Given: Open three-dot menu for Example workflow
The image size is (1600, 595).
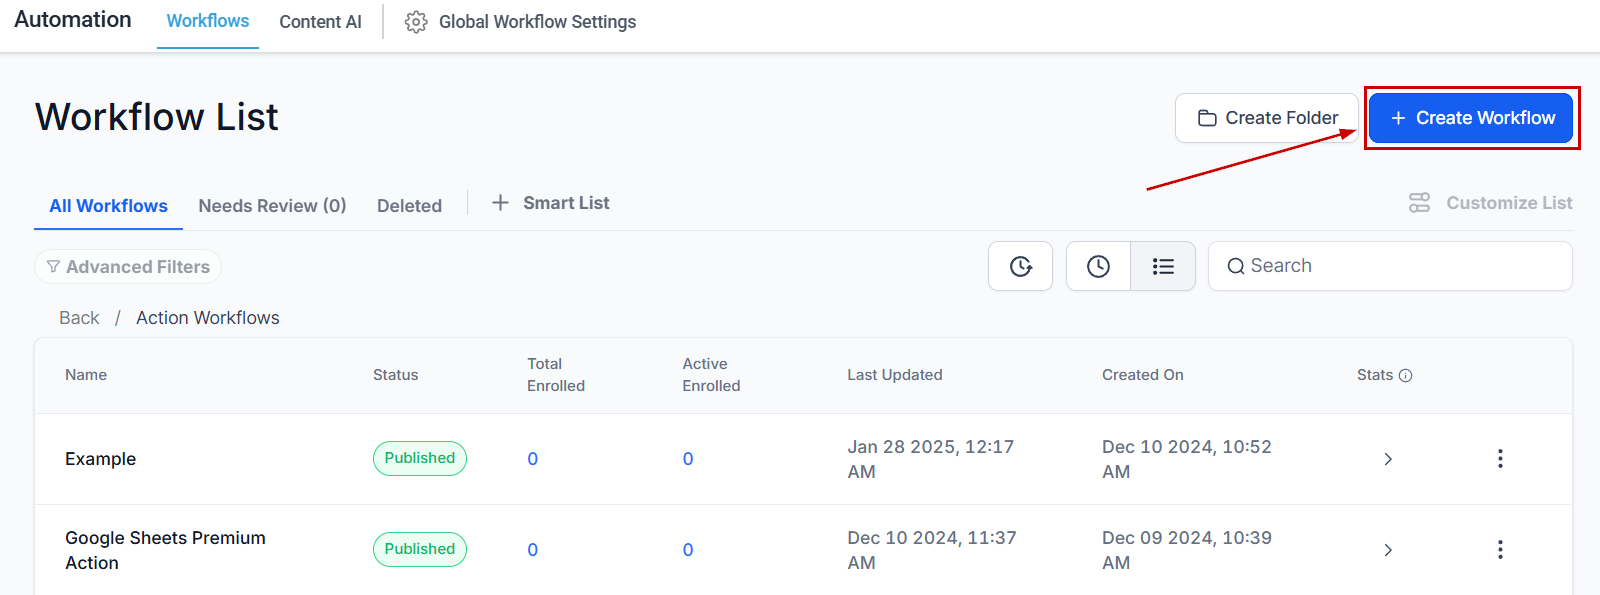Looking at the screenshot, I should 1499,459.
